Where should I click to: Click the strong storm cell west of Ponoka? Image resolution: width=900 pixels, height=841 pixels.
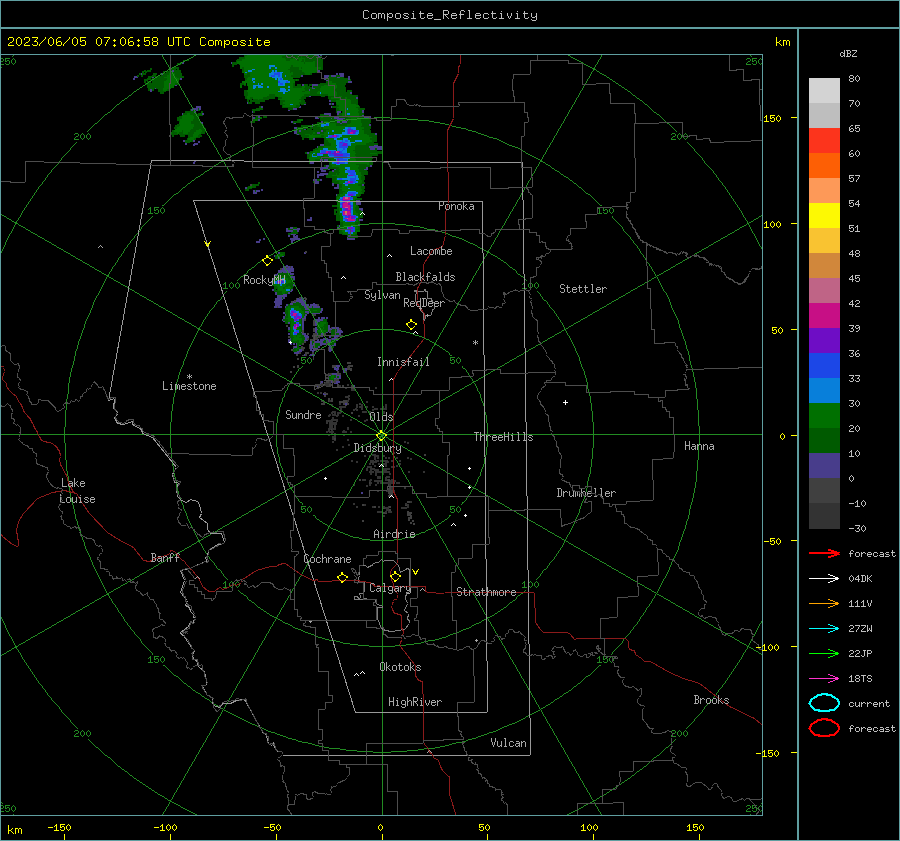tap(348, 209)
